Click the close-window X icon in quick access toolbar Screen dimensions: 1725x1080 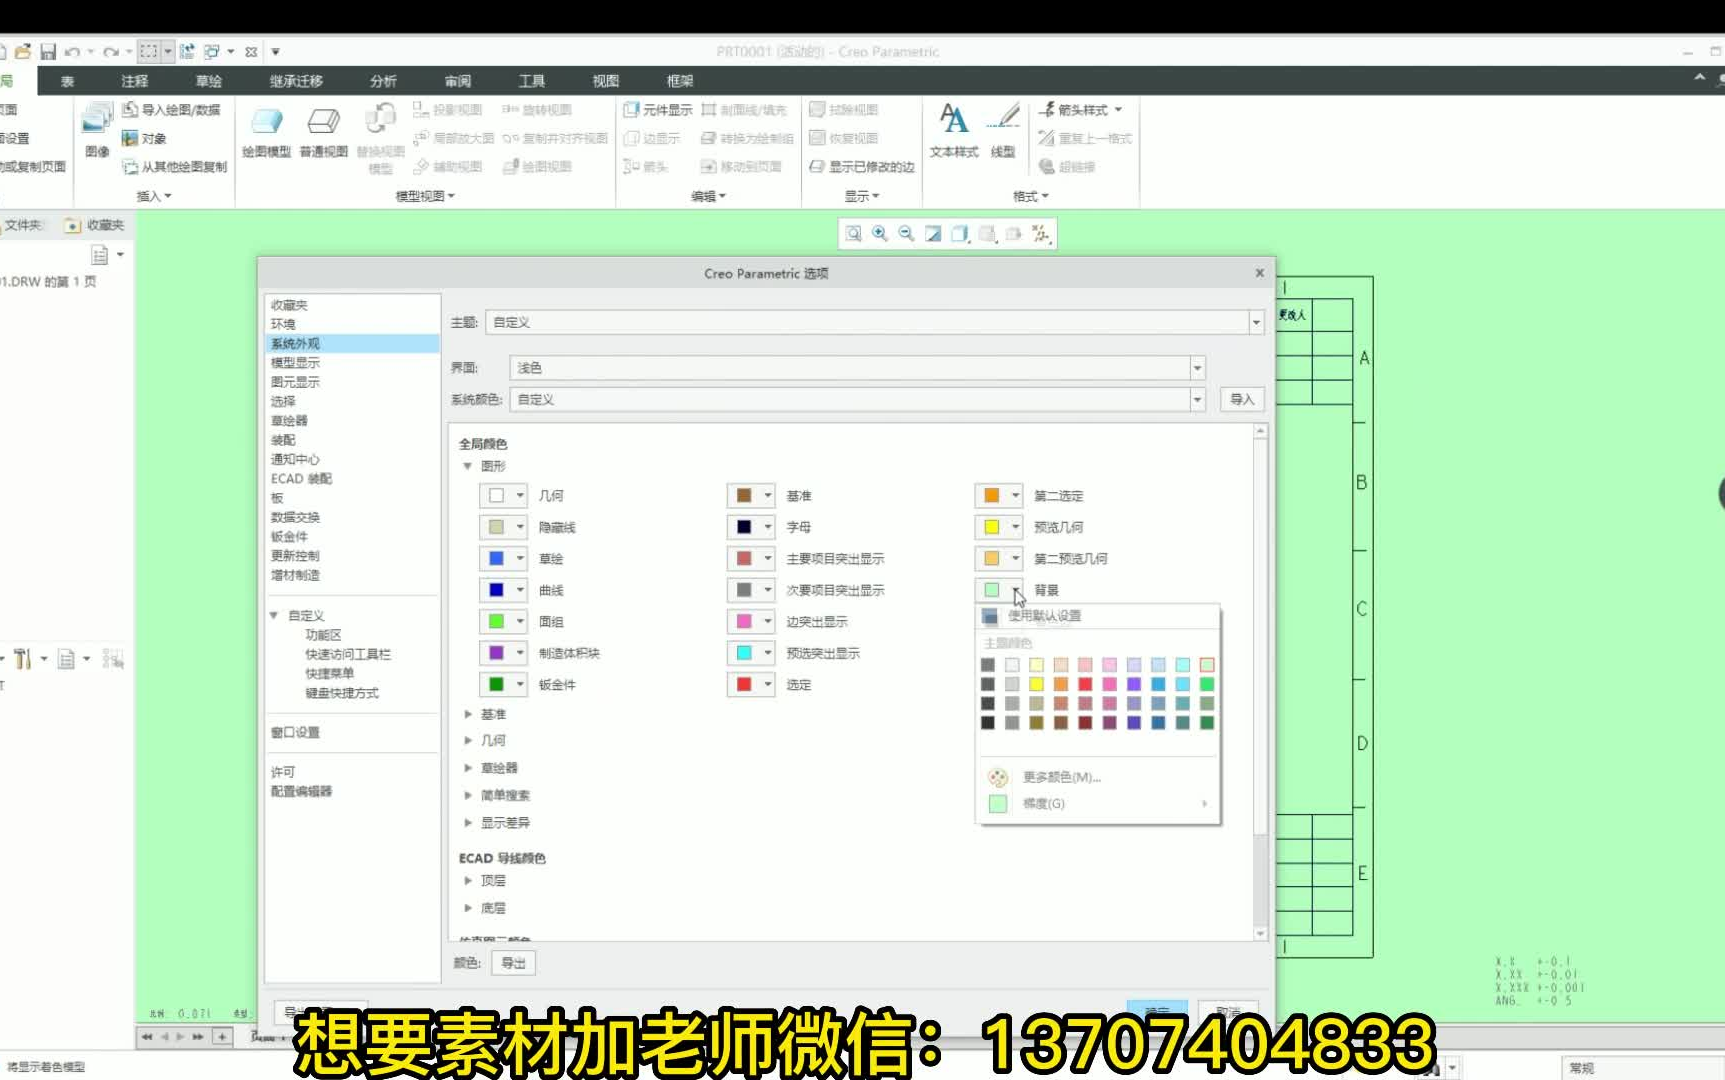251,52
